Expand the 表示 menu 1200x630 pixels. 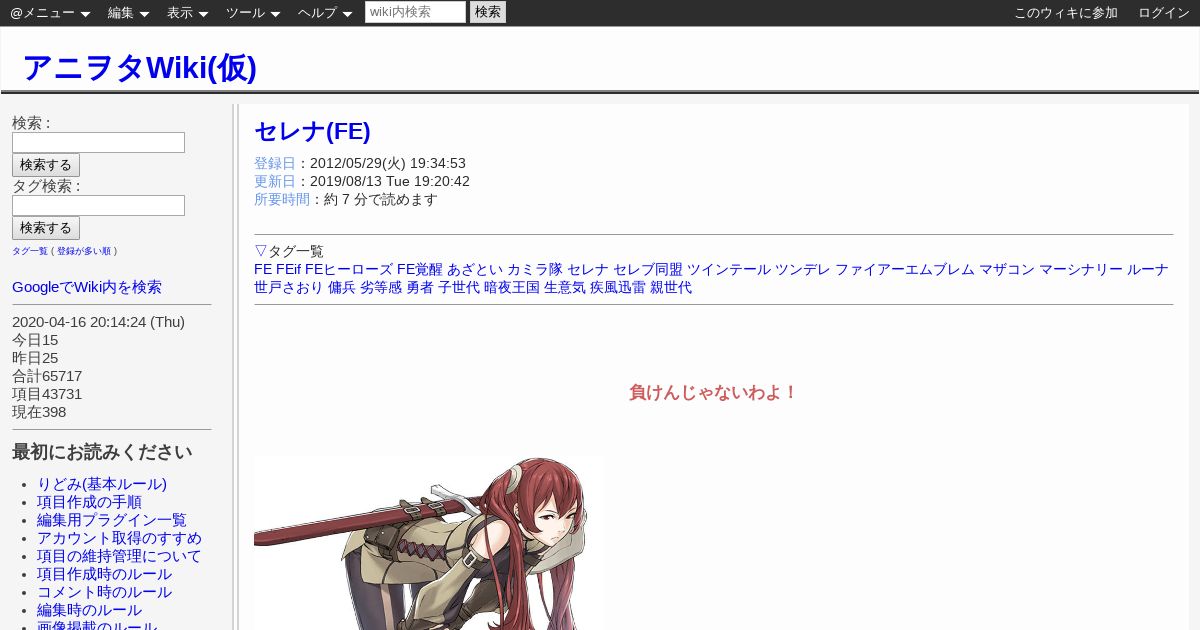pyautogui.click(x=187, y=13)
